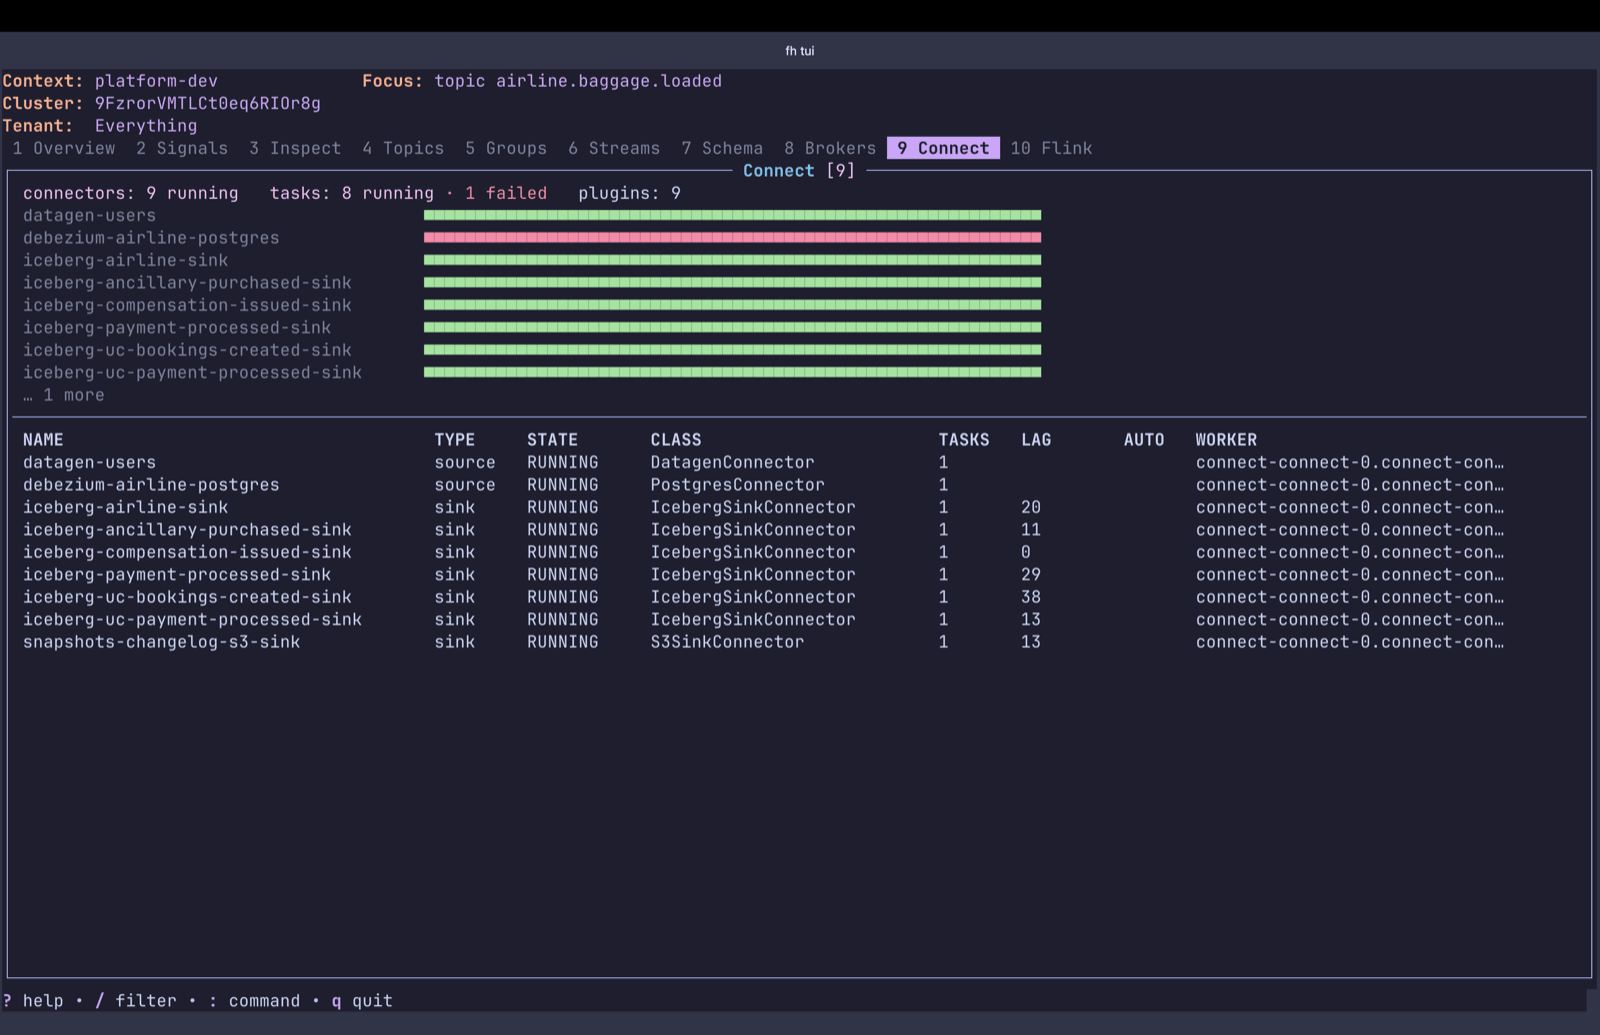The width and height of the screenshot is (1600, 1035).
Task: Click the RUNNING state of snapshots-changelog-s3-sink
Action: tap(562, 642)
